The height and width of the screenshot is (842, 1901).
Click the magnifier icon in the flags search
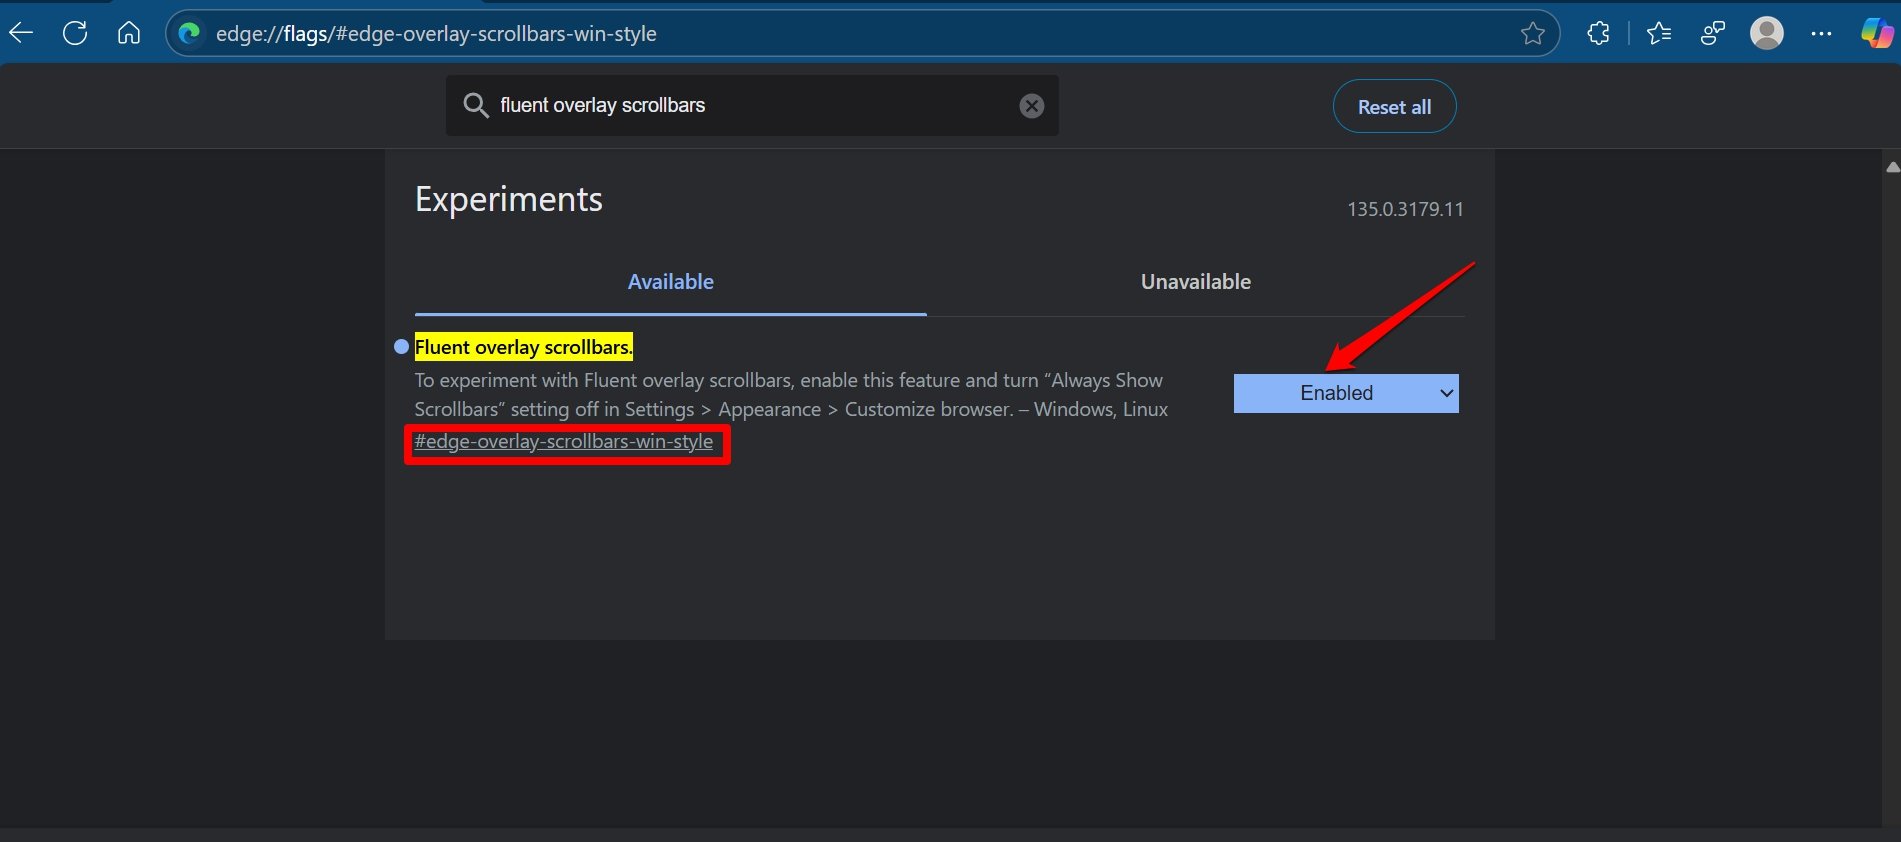coord(476,105)
